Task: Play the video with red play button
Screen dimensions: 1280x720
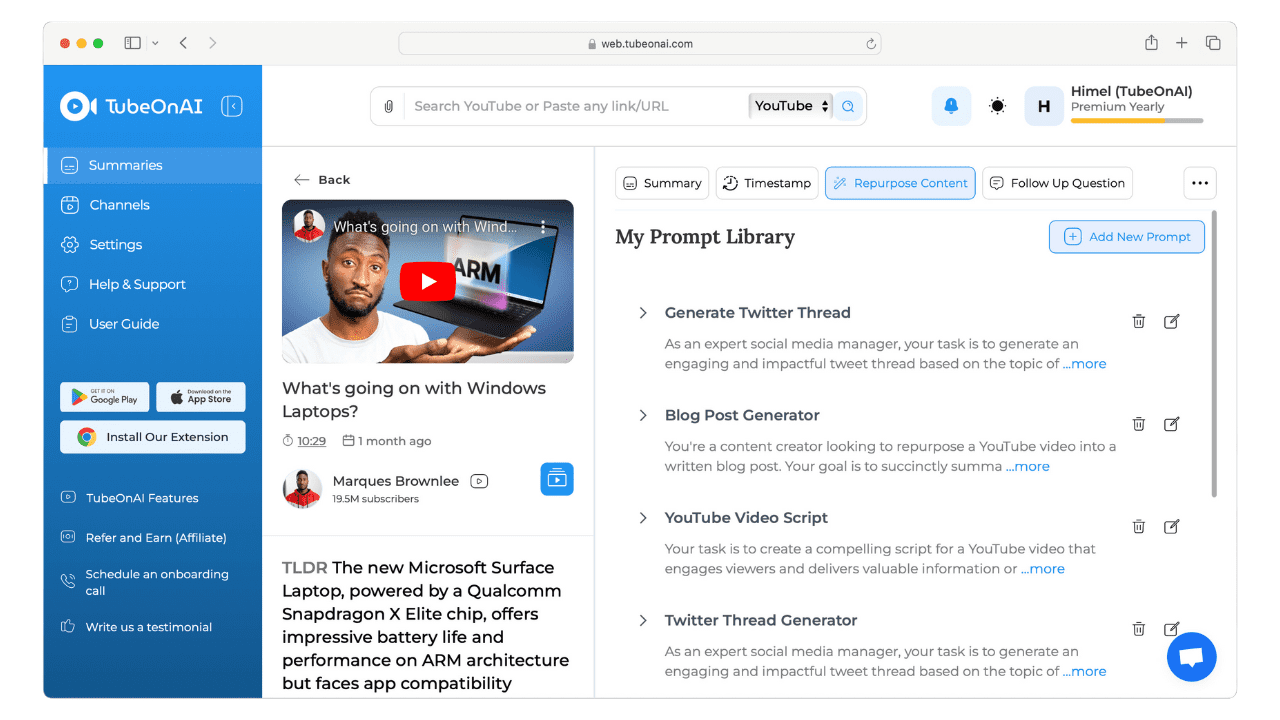Action: (428, 282)
